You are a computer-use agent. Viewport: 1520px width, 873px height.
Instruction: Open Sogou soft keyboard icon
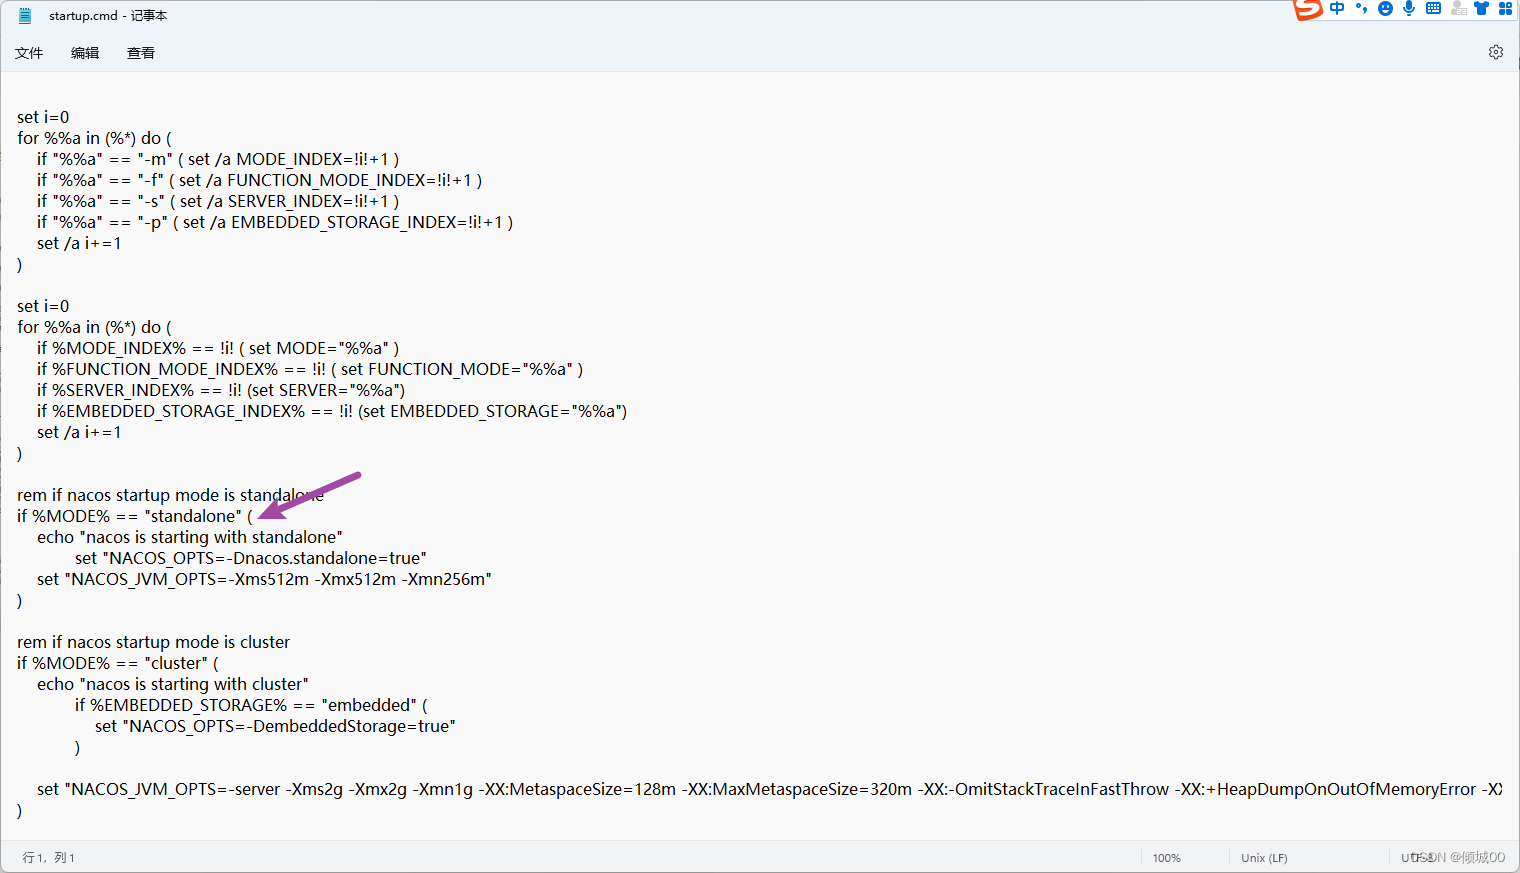(1433, 8)
